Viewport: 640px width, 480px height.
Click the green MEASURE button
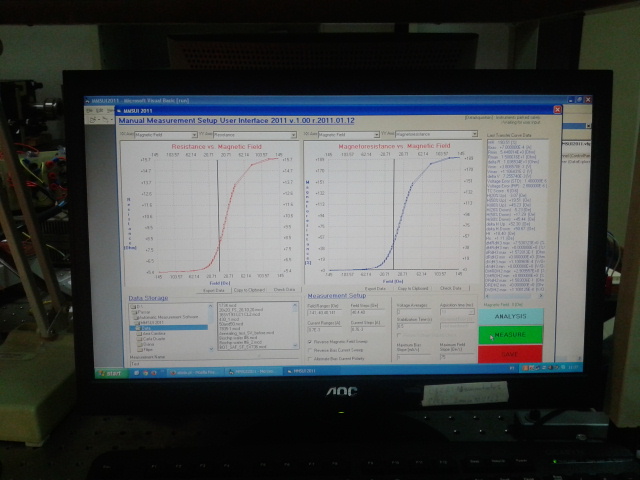tap(510, 335)
